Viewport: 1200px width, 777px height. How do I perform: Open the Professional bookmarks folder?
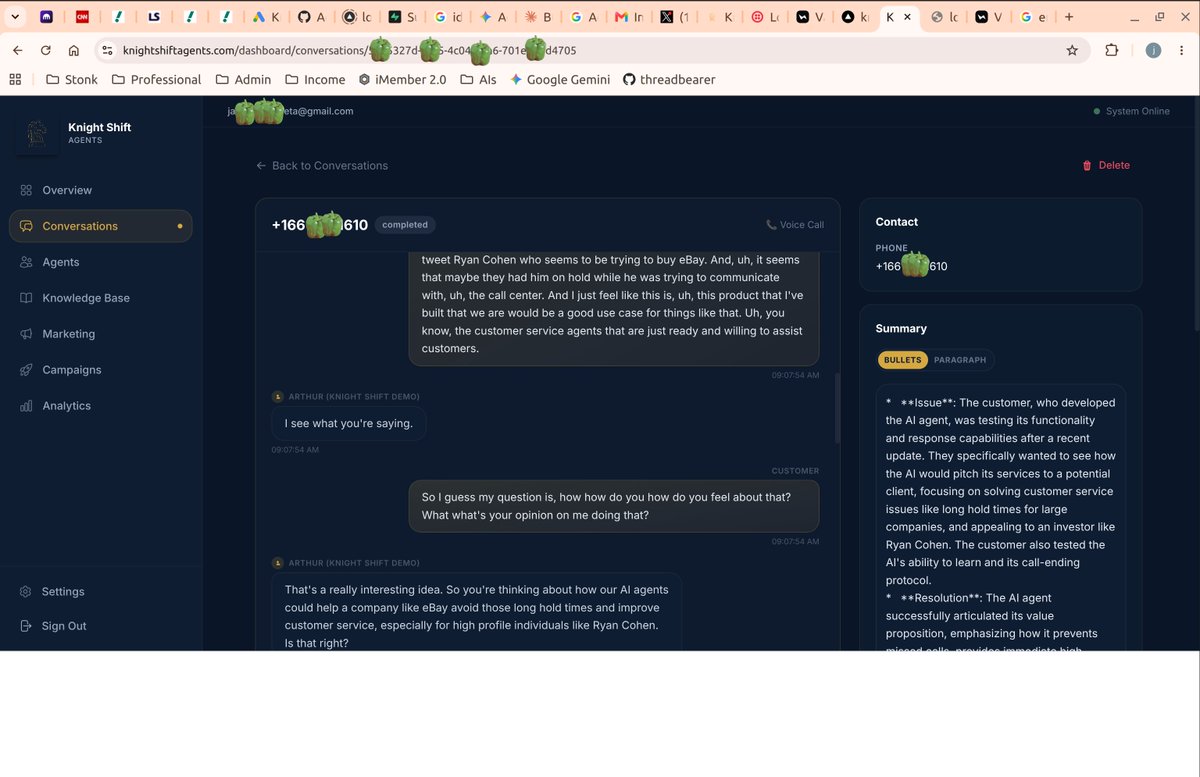click(x=155, y=79)
